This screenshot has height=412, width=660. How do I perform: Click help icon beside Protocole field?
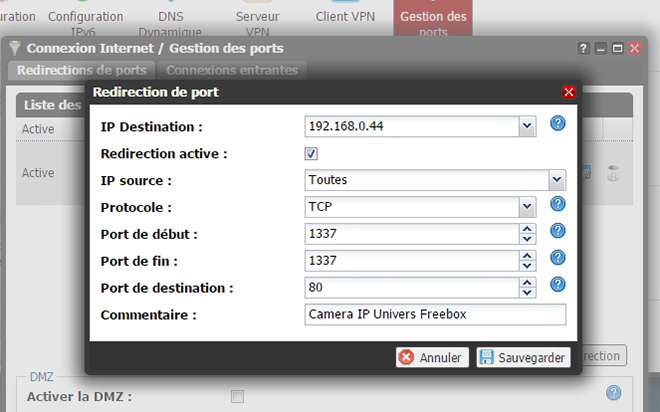(x=558, y=204)
